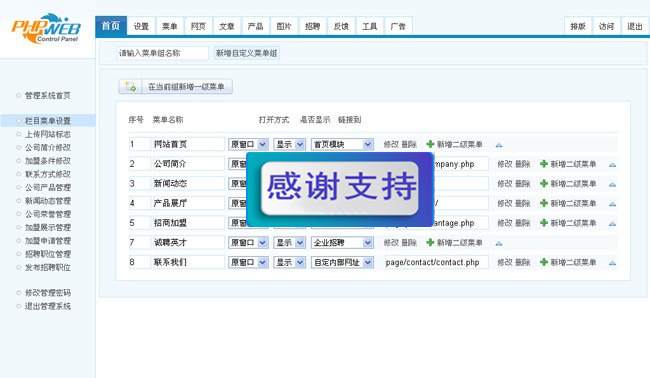
Task: Click move-up arrow for 新闻动态 row
Action: coord(612,184)
